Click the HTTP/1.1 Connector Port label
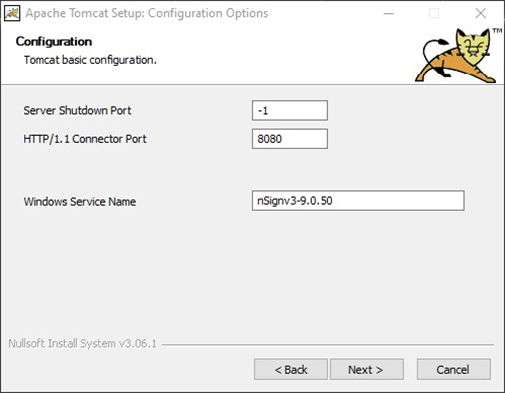This screenshot has width=505, height=393. click(x=85, y=139)
